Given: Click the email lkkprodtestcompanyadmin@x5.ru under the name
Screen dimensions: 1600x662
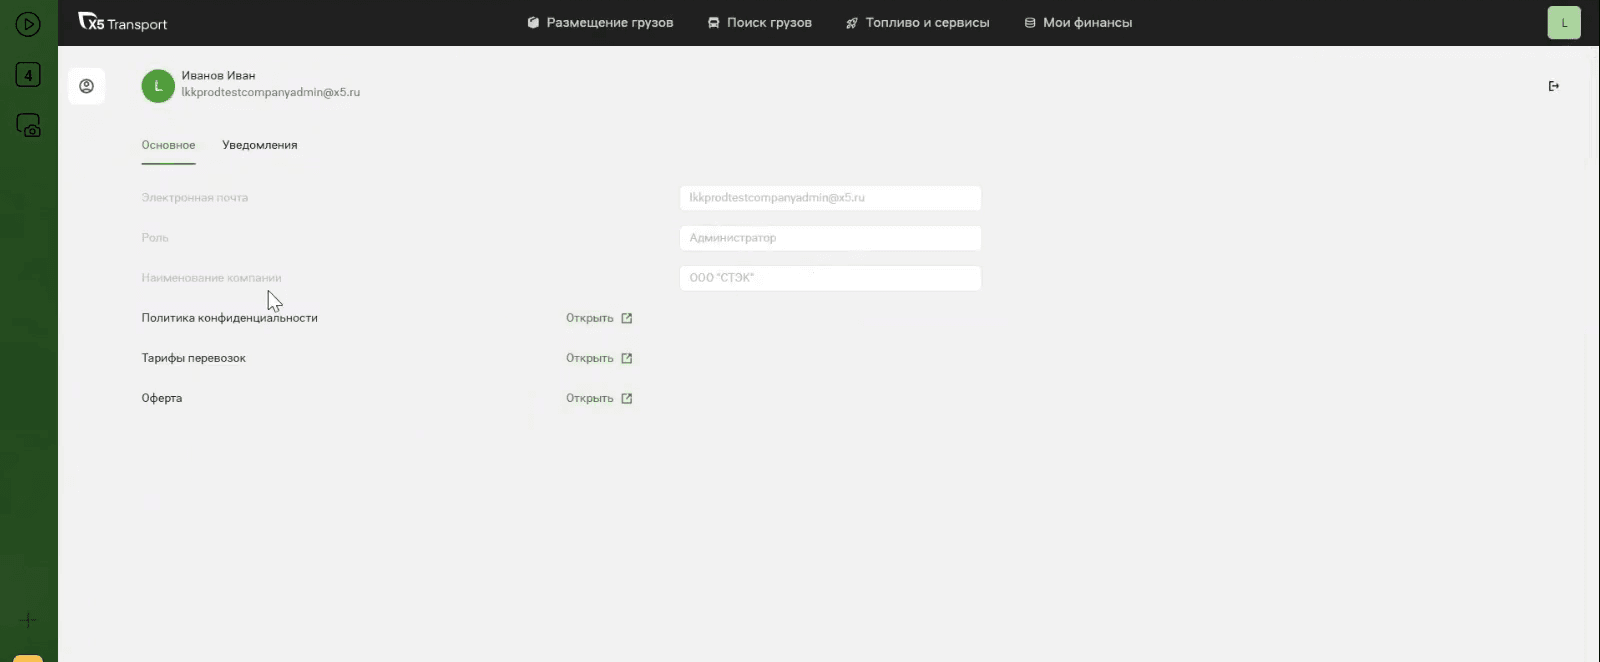Looking at the screenshot, I should pyautogui.click(x=271, y=92).
